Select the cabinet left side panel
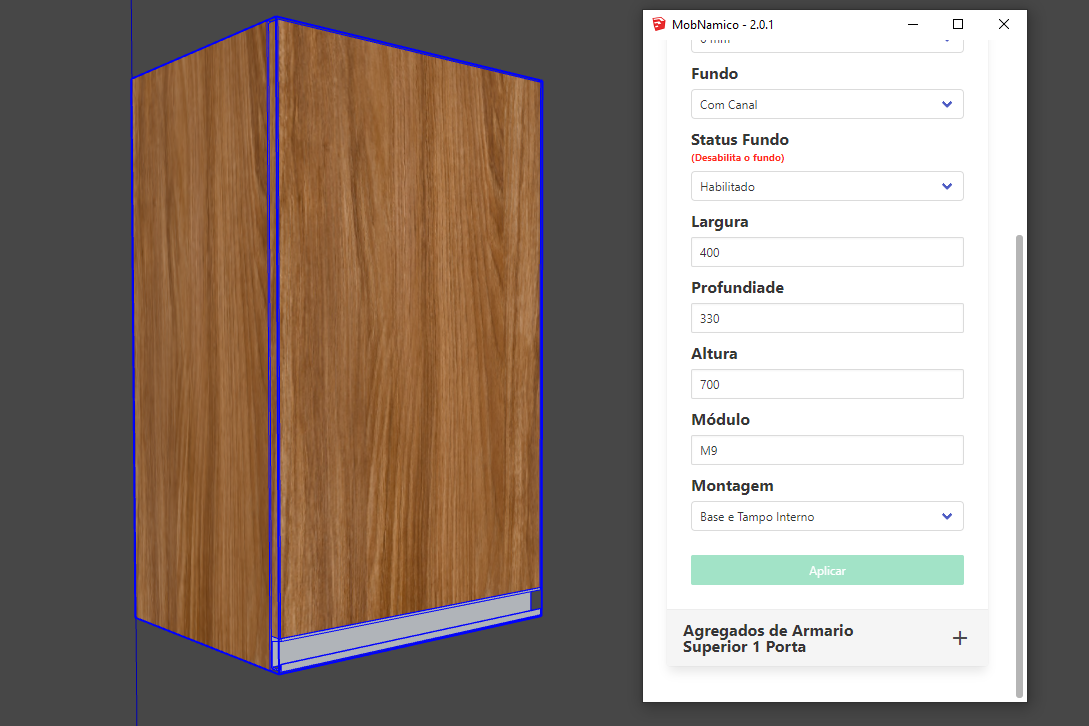Image resolution: width=1089 pixels, height=726 pixels. tap(203, 340)
